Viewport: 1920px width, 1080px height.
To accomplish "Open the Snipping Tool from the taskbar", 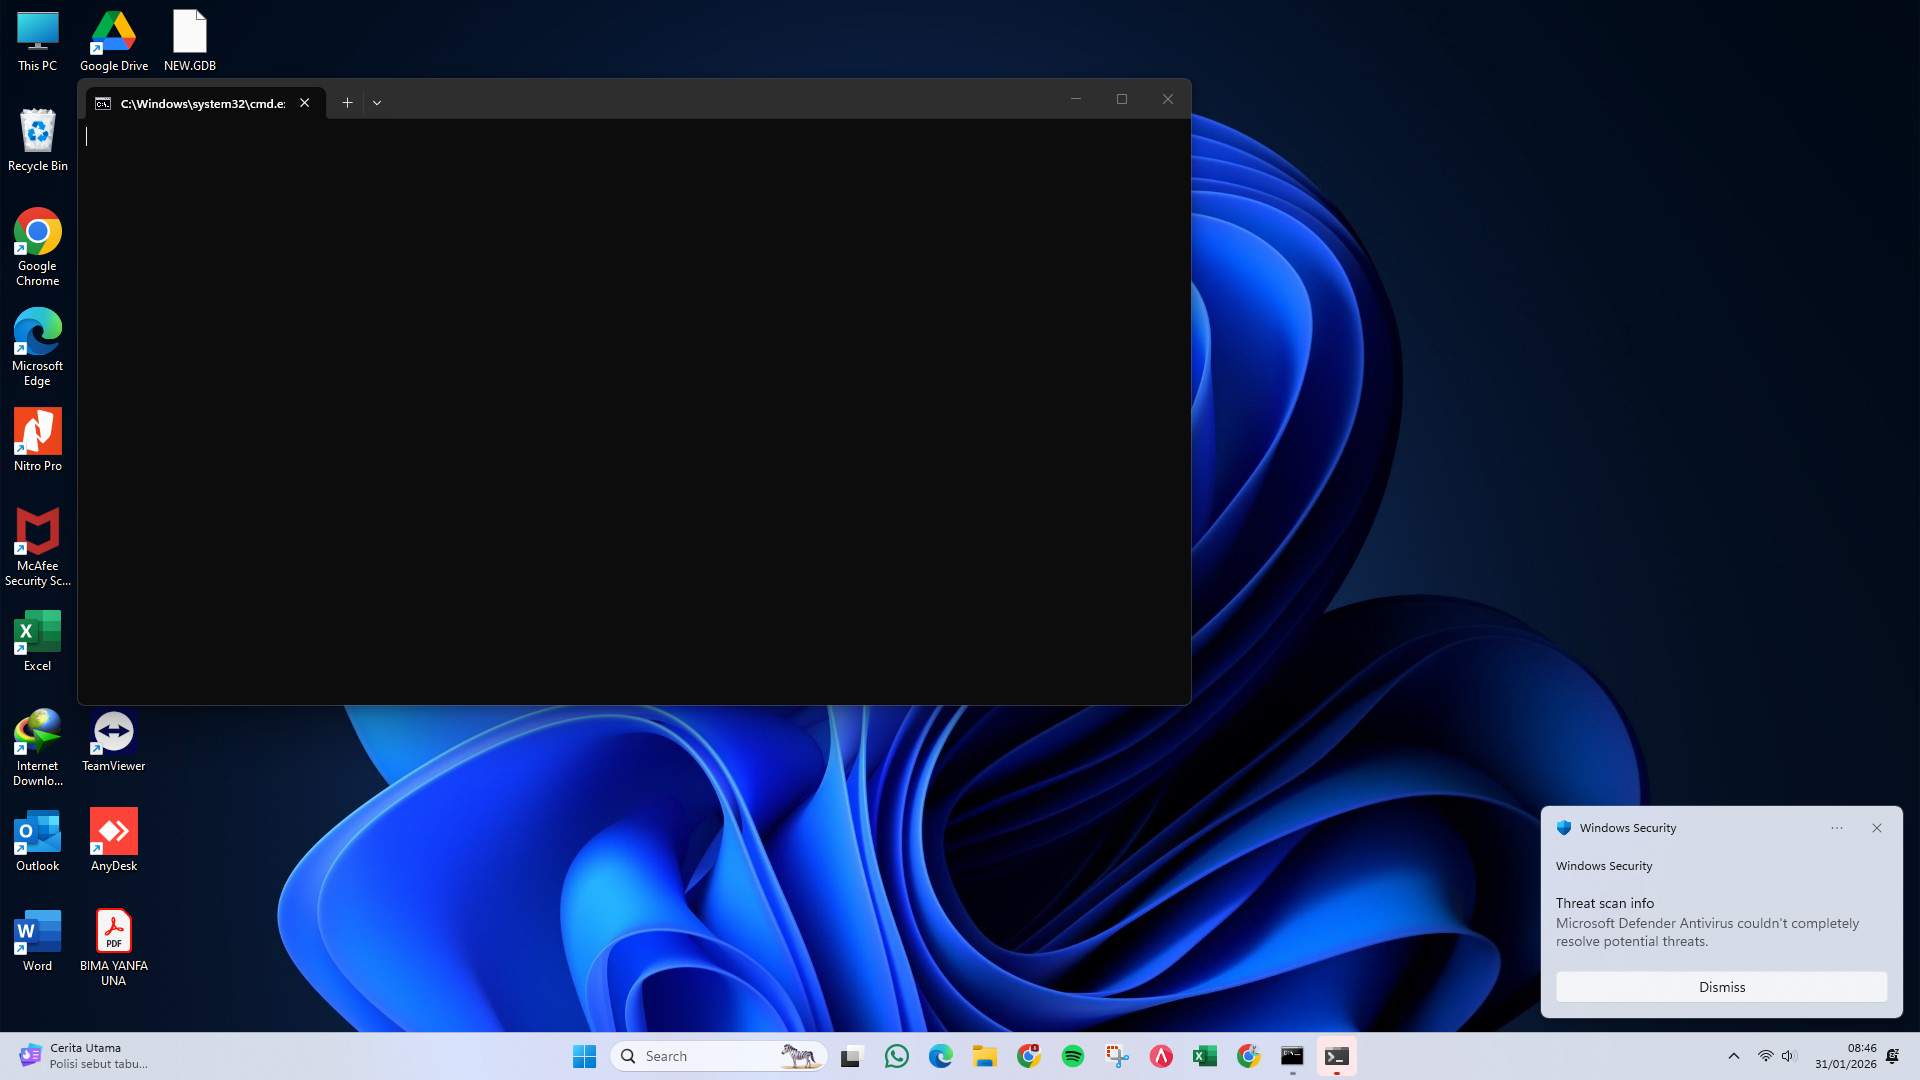I will click(x=1117, y=1055).
